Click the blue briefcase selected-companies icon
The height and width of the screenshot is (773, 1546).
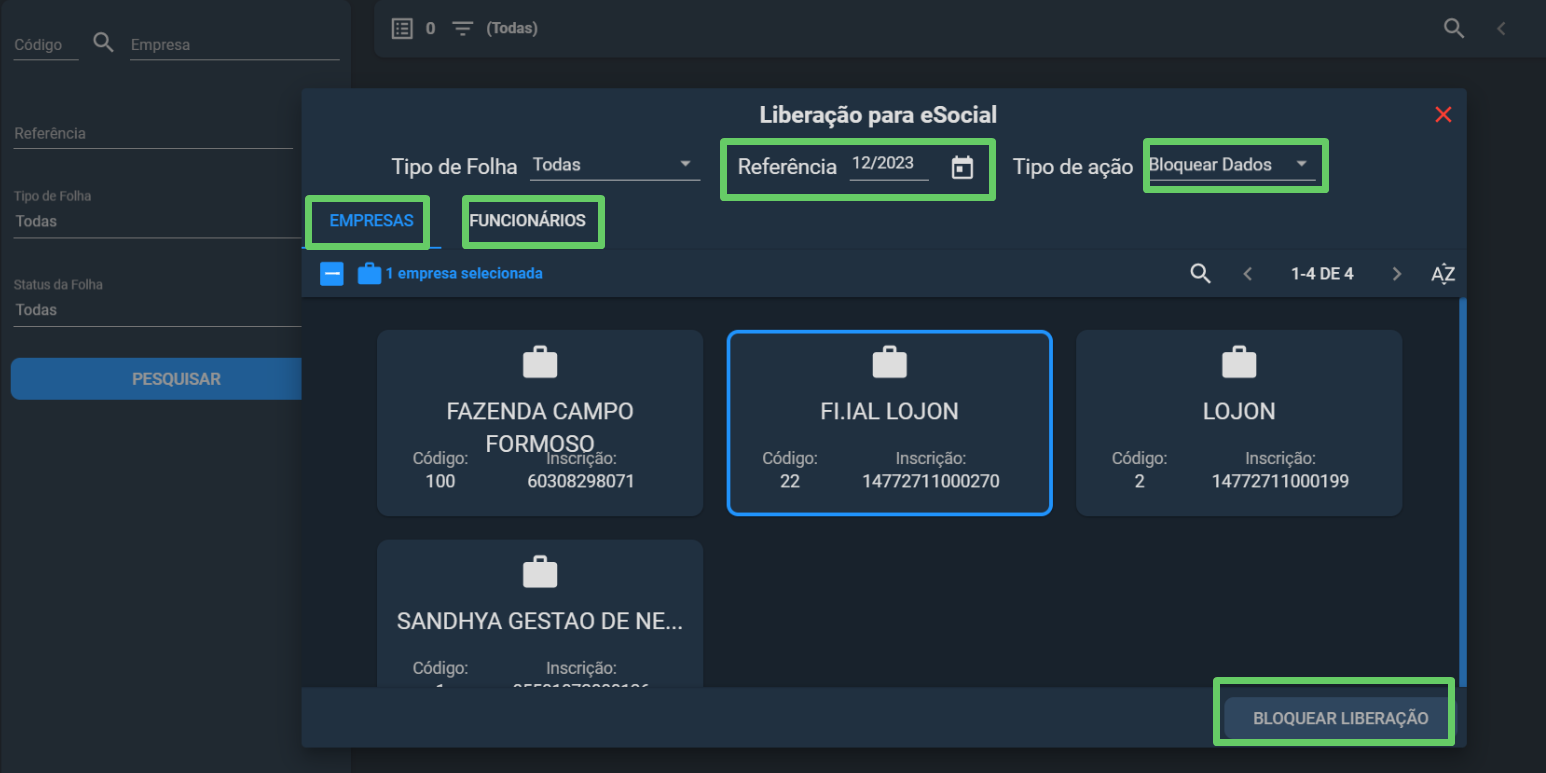[x=369, y=273]
